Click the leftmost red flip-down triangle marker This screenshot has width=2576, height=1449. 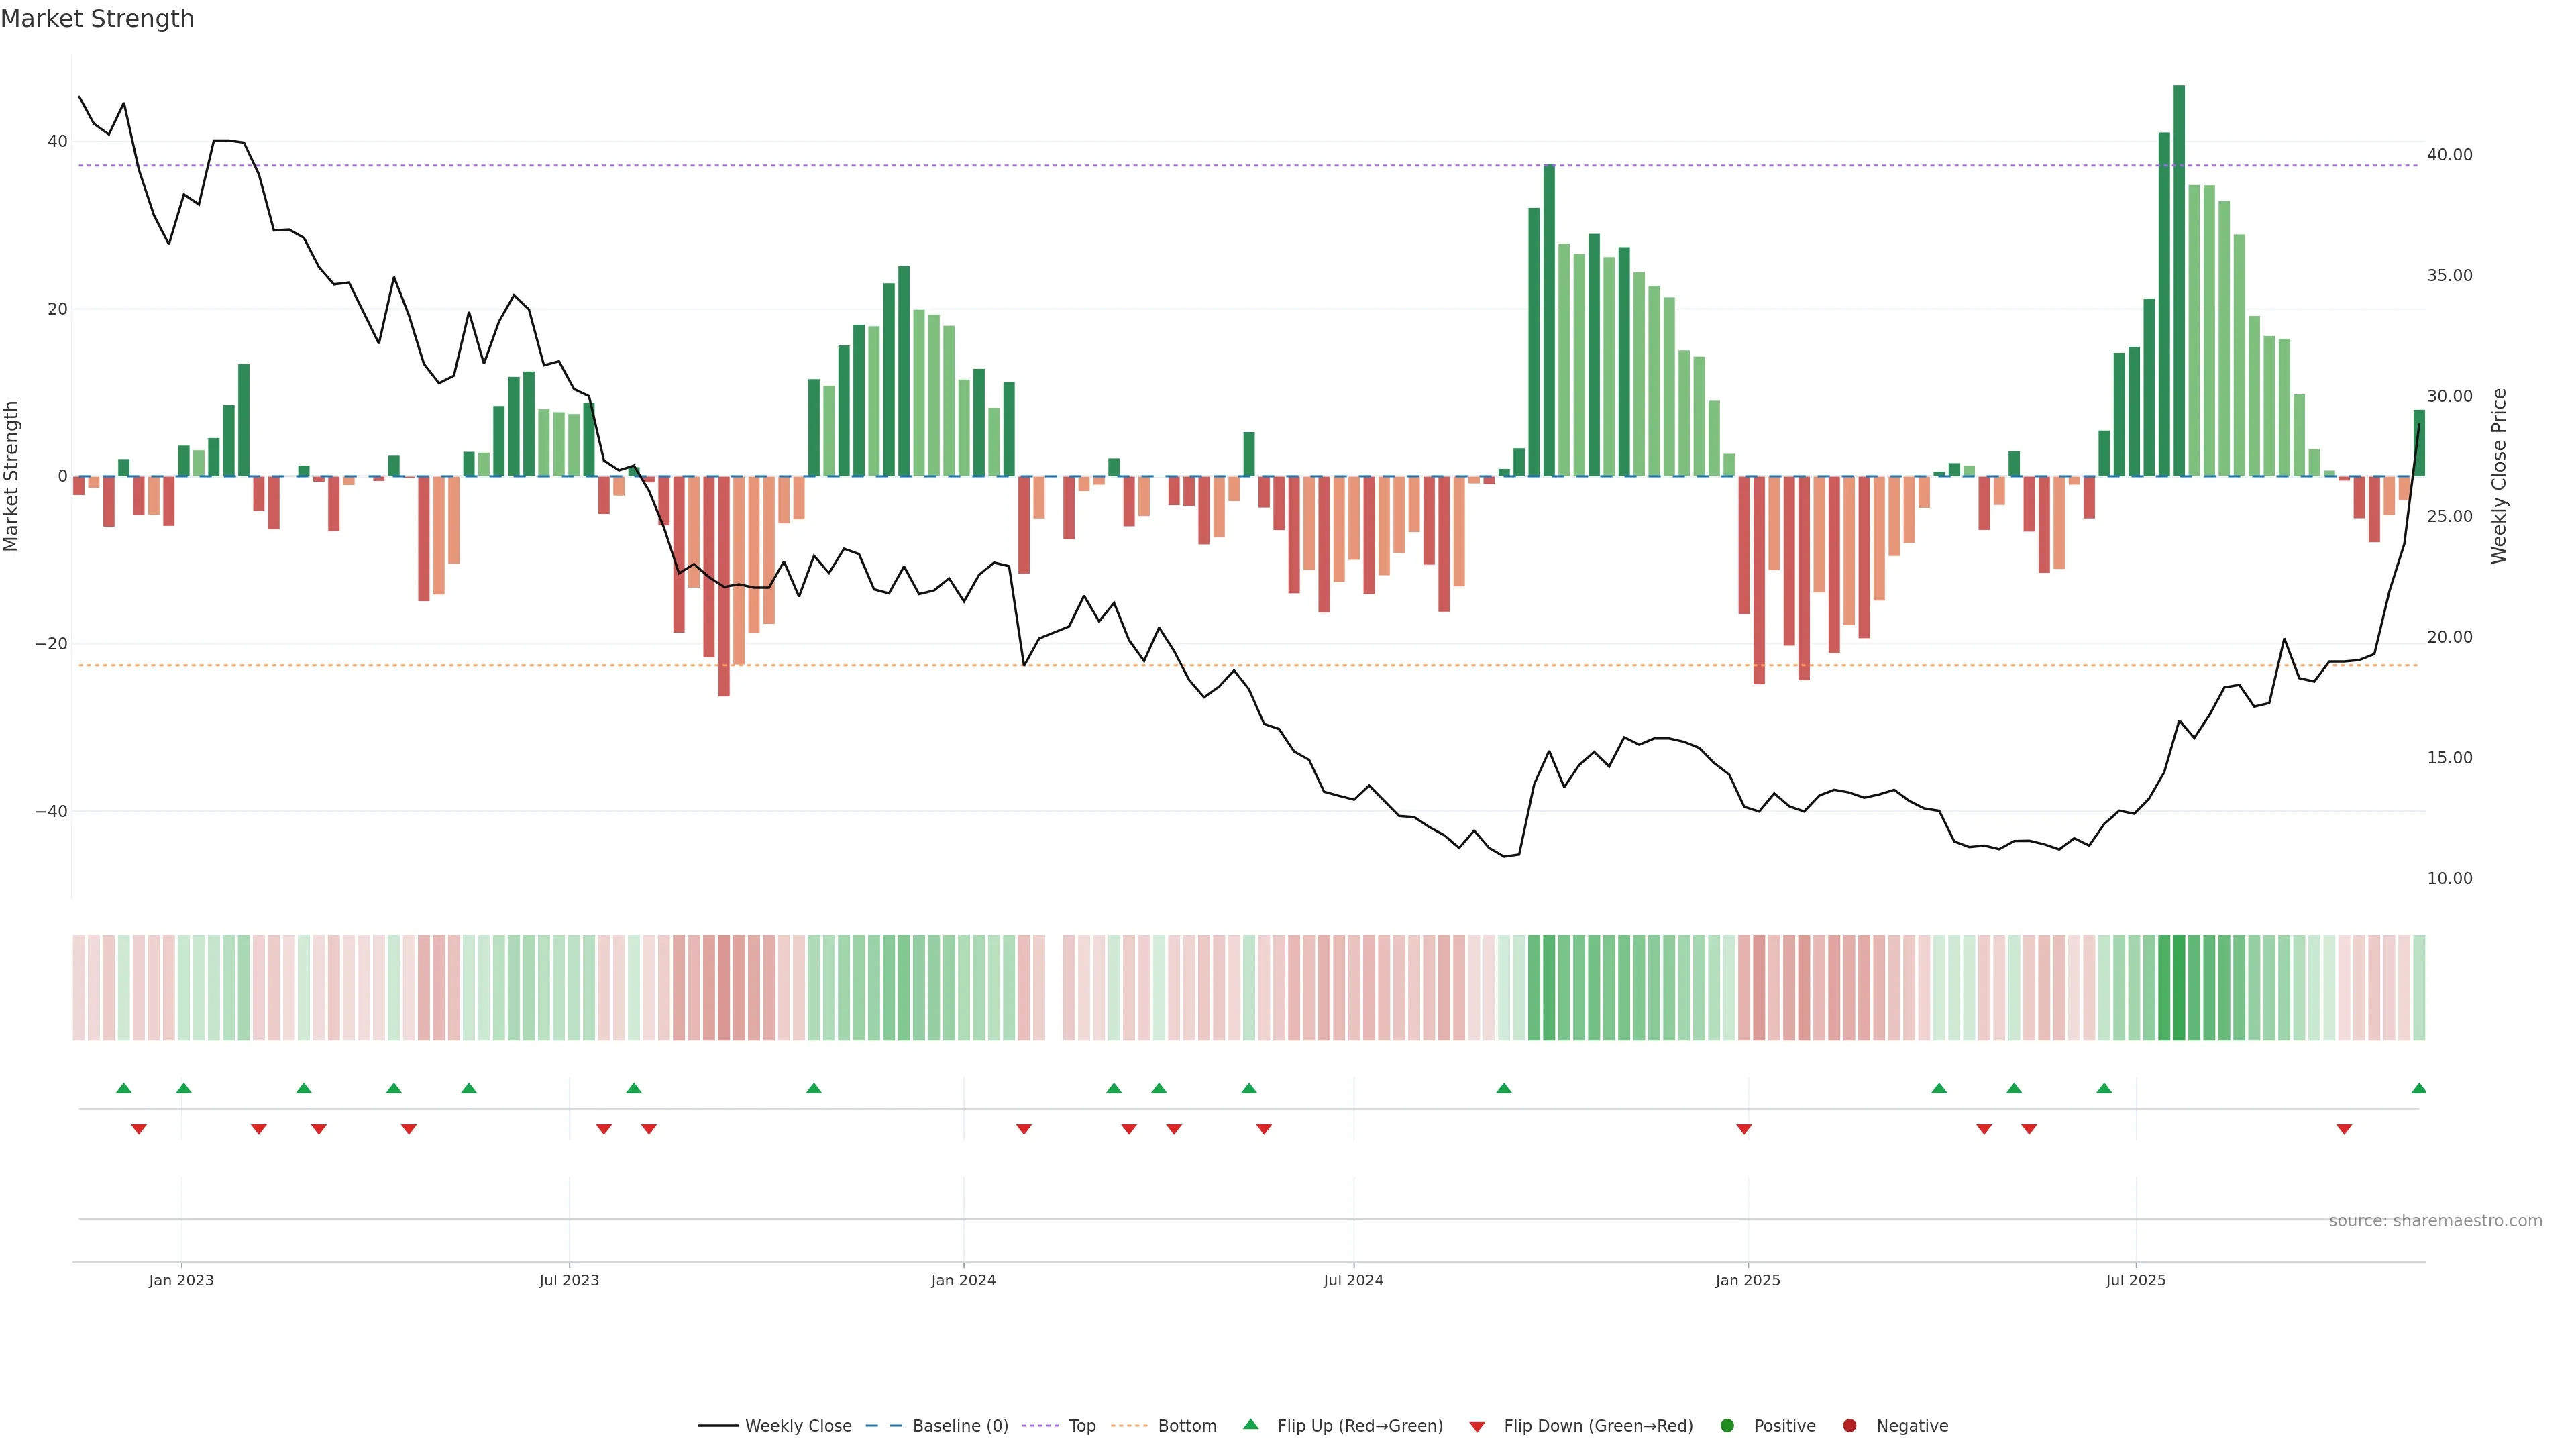139,1129
